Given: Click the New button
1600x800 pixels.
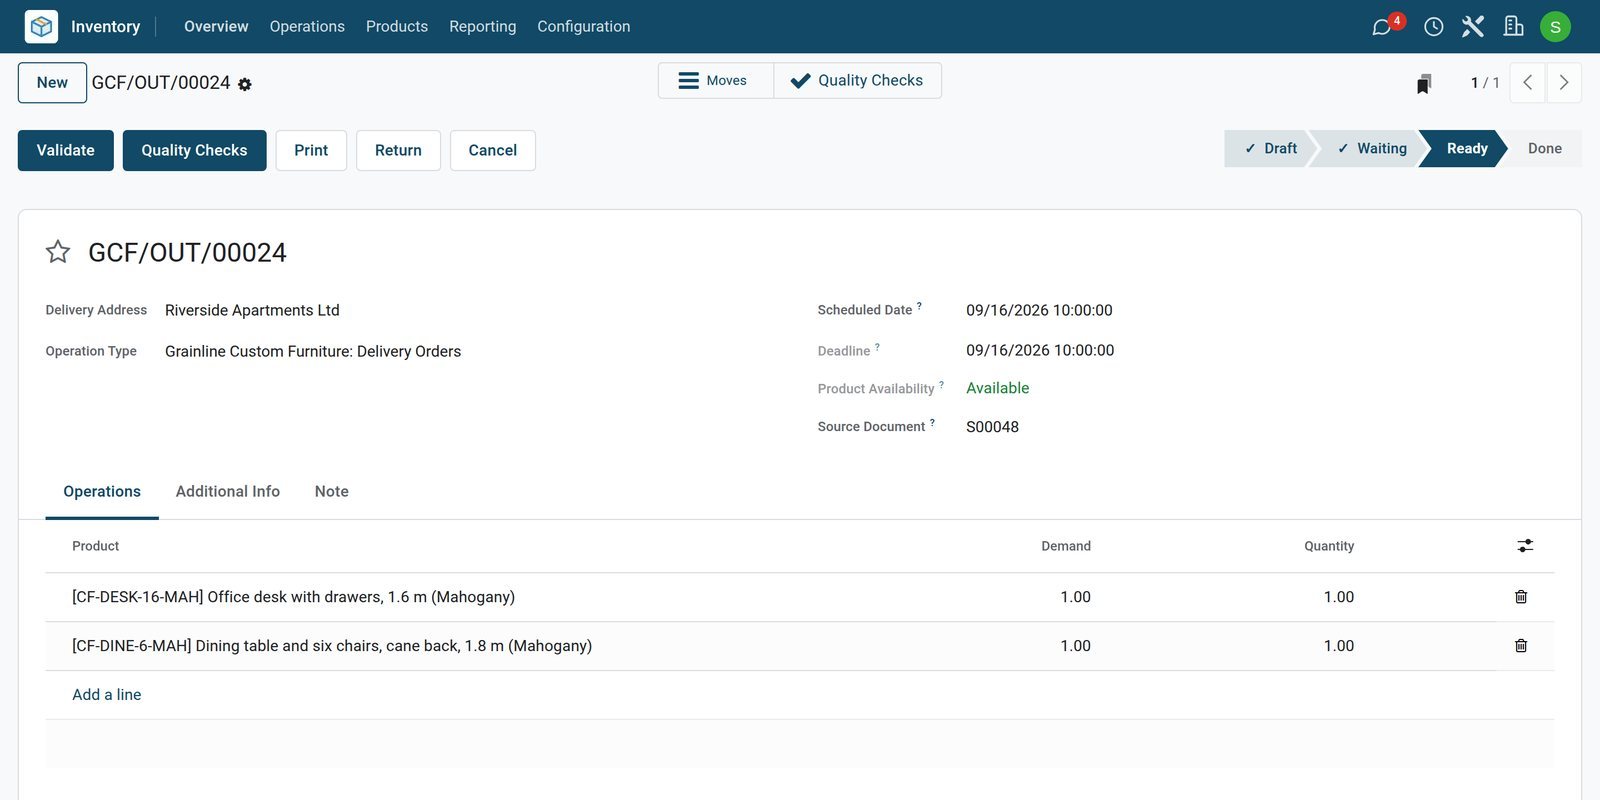Looking at the screenshot, I should point(52,83).
